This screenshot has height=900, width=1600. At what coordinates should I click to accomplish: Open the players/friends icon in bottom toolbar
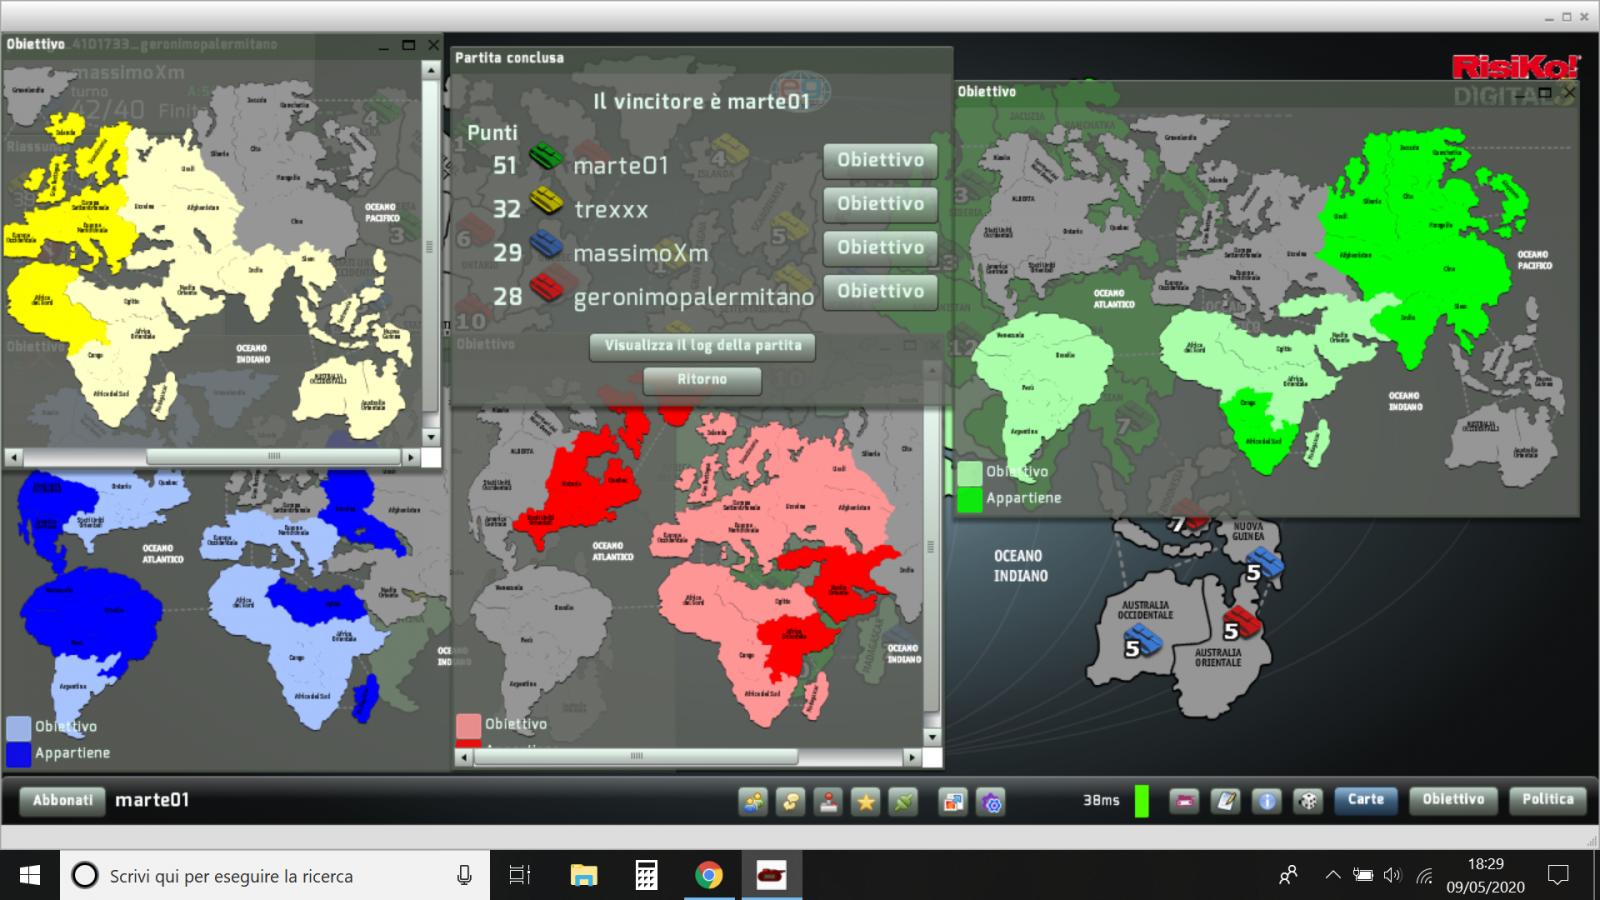point(753,801)
